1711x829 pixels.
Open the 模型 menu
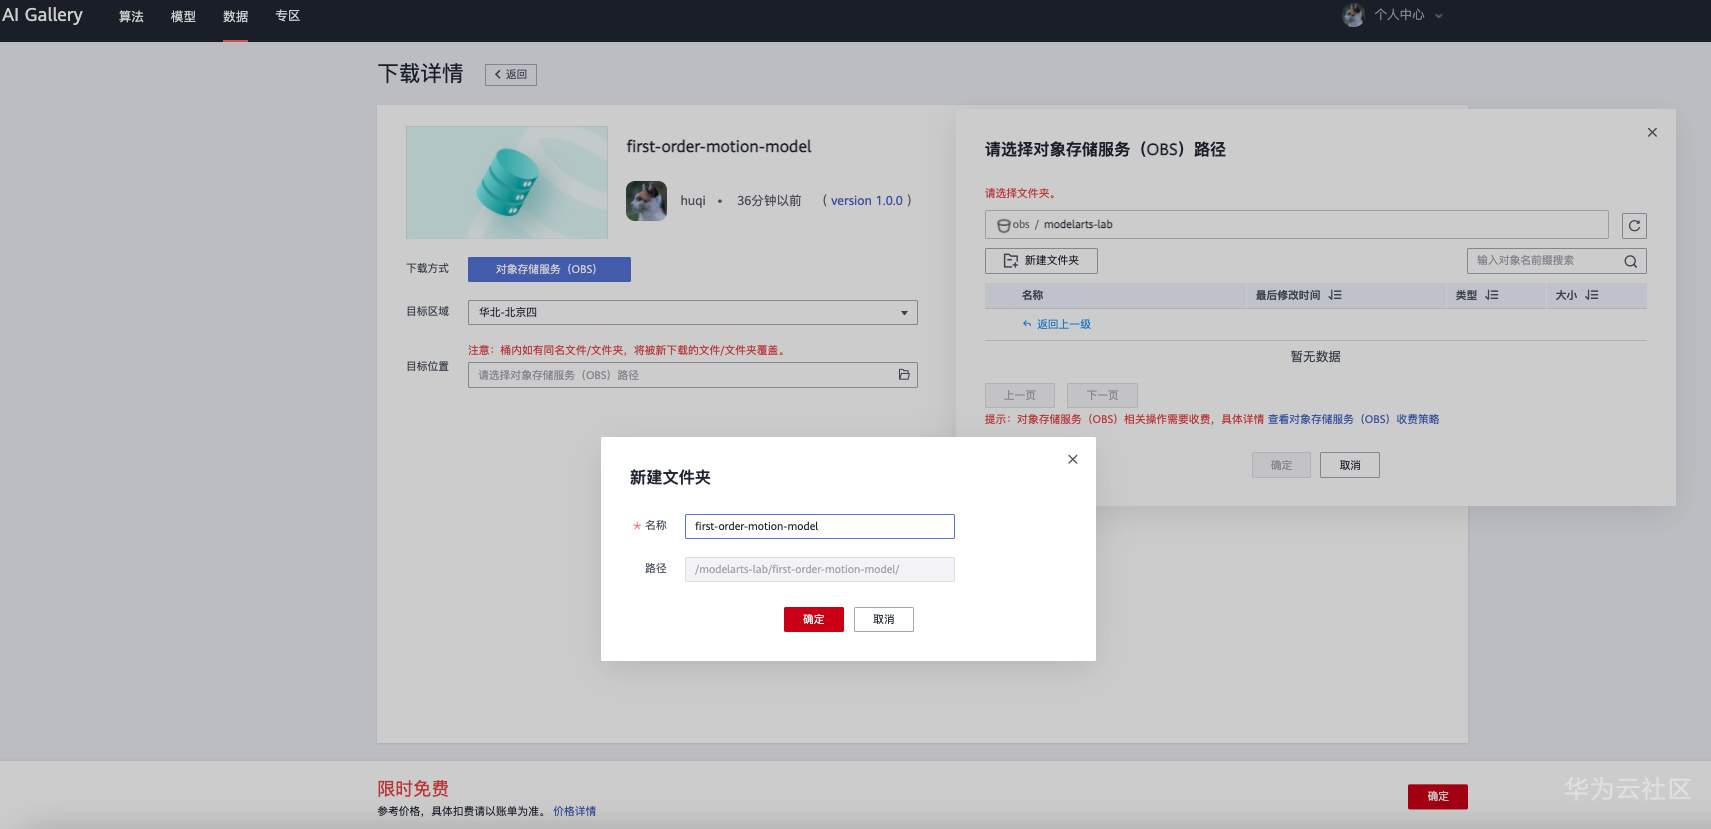click(183, 16)
